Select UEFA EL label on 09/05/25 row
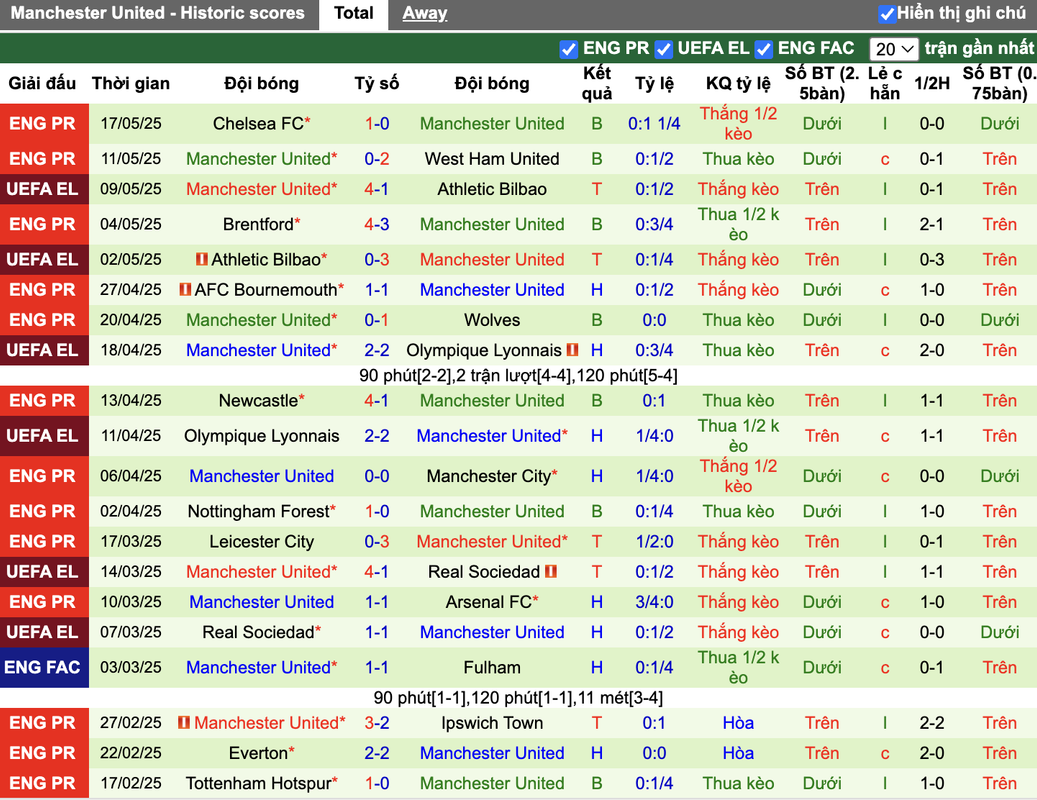 [x=44, y=189]
